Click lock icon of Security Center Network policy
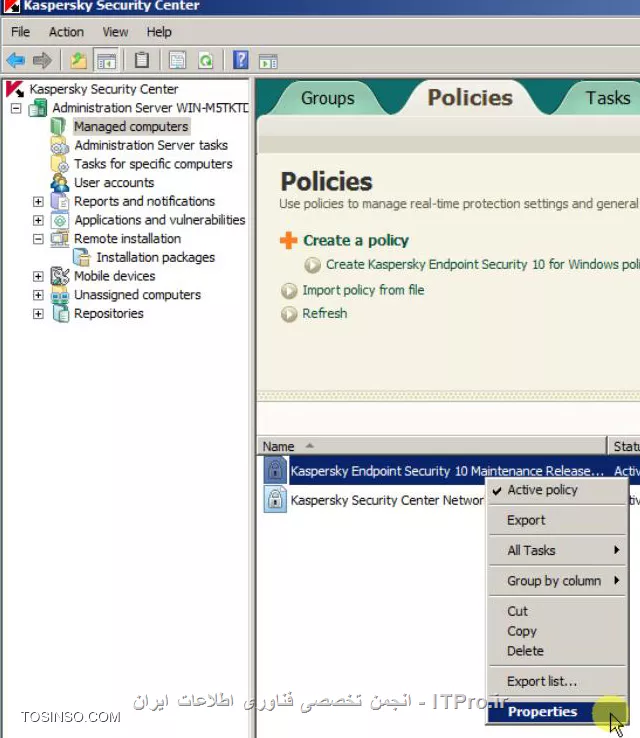This screenshot has width=640, height=738. (x=275, y=499)
